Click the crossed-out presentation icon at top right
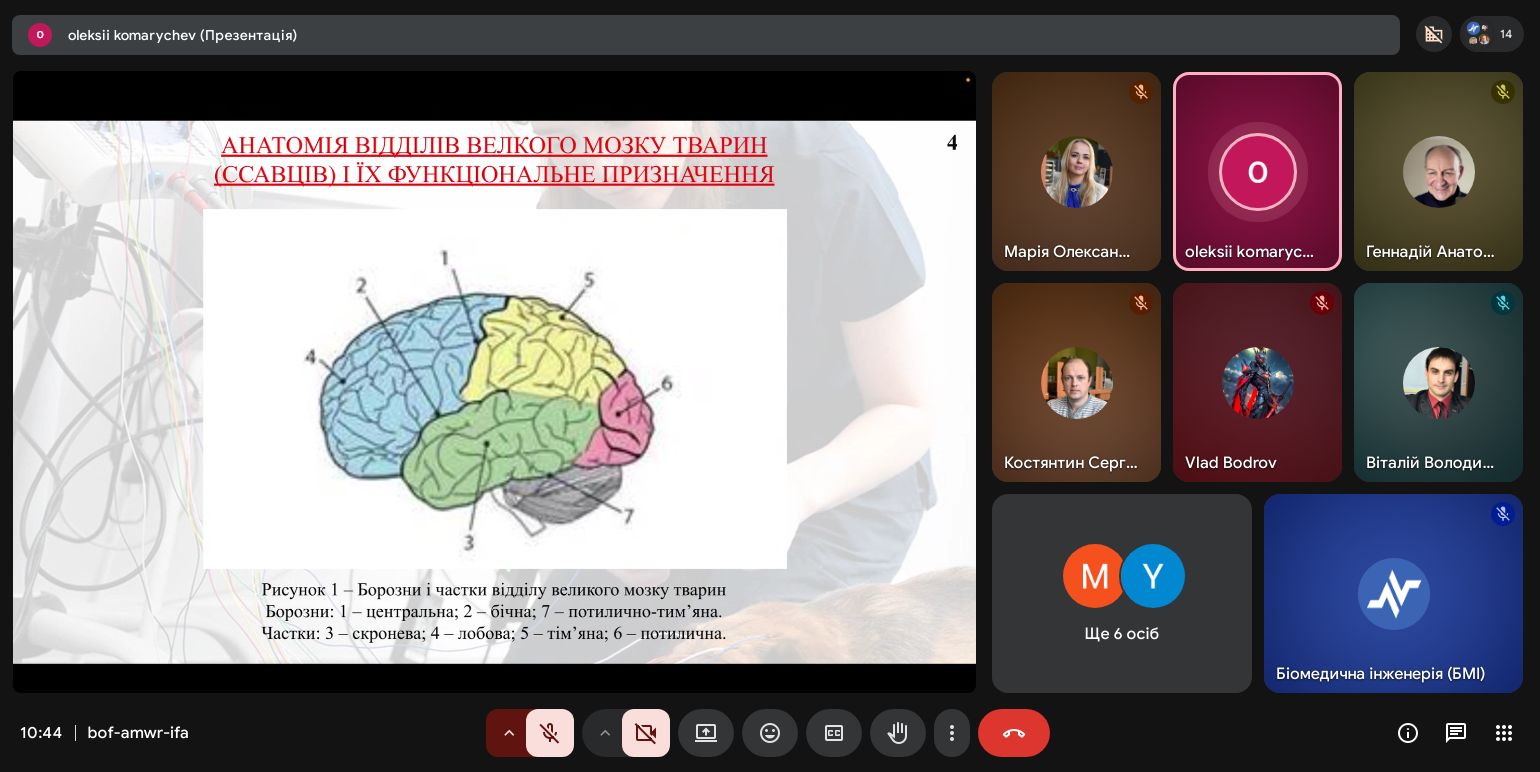Viewport: 1540px width, 772px height. tap(1434, 34)
